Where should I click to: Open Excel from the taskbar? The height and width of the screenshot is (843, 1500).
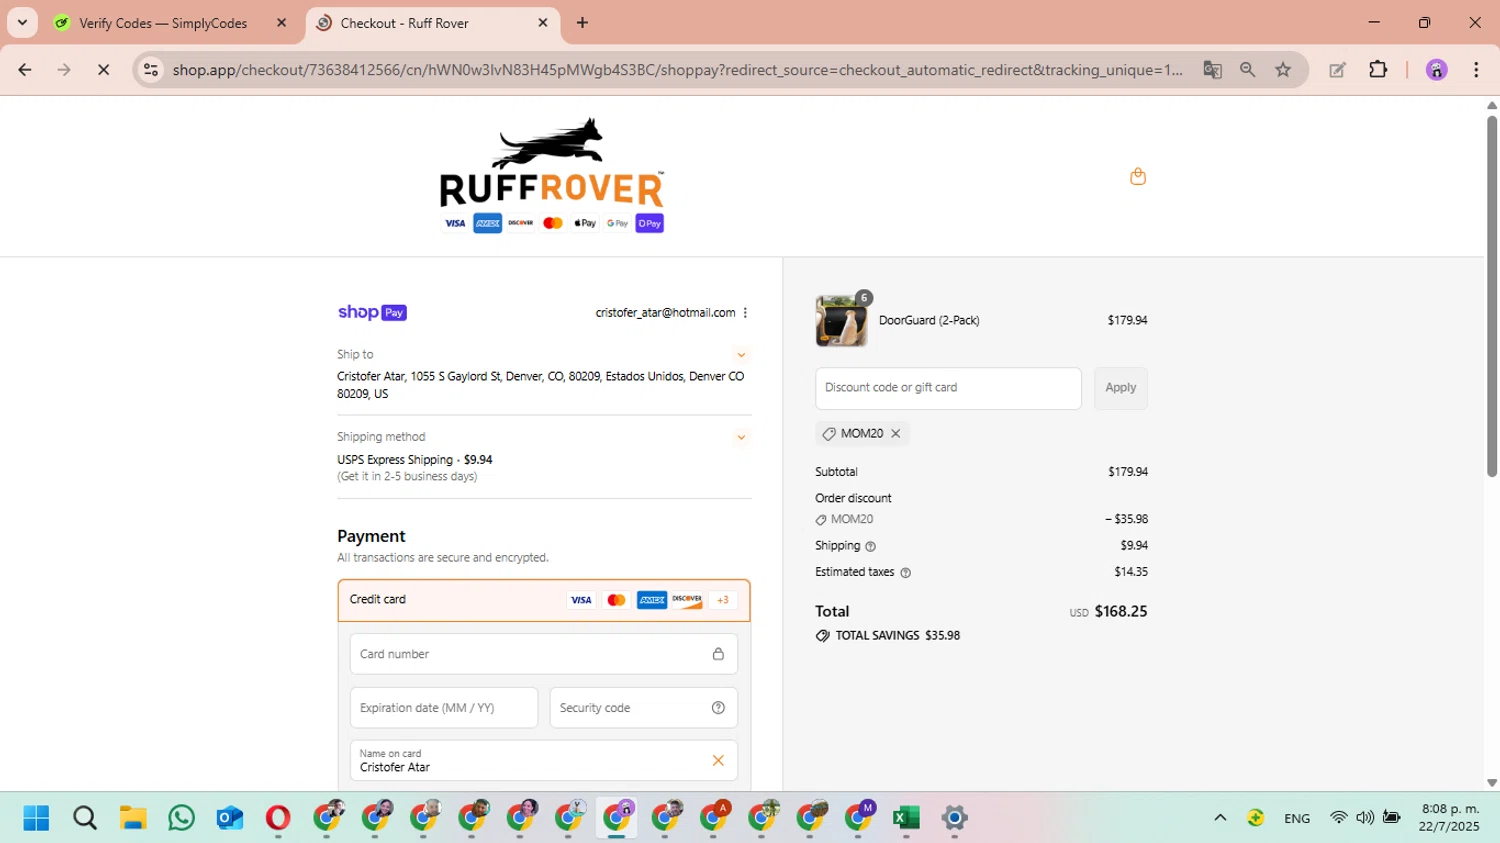coord(906,818)
